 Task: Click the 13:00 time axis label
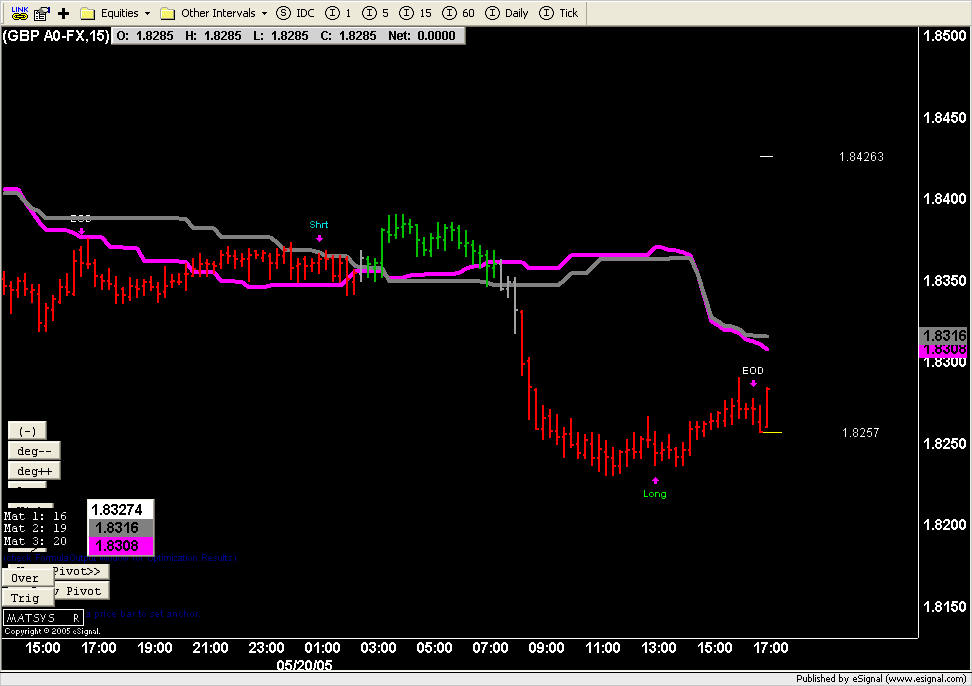[658, 648]
